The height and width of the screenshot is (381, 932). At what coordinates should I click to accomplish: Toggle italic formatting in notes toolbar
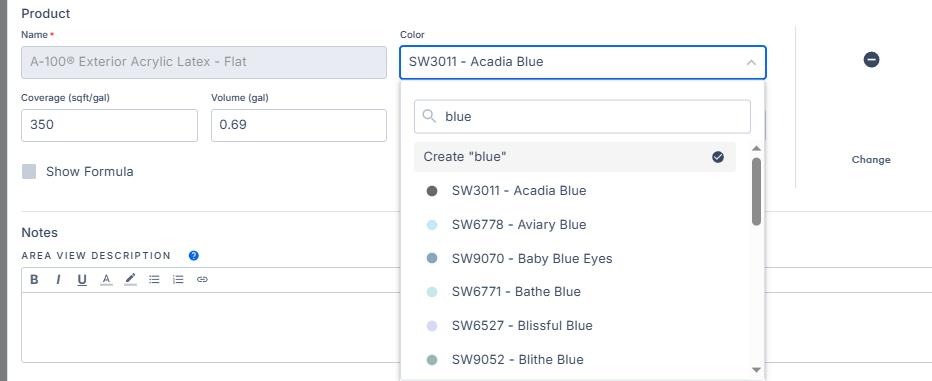58,279
